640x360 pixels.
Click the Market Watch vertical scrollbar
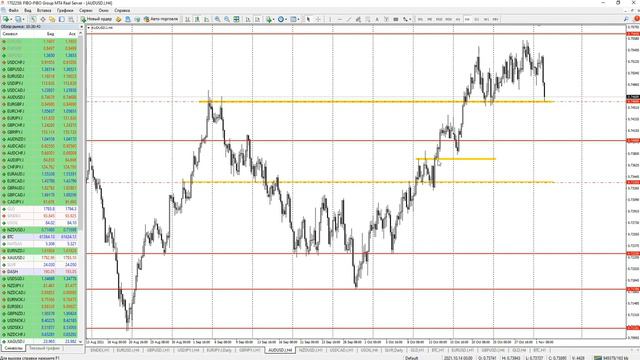(x=80, y=188)
